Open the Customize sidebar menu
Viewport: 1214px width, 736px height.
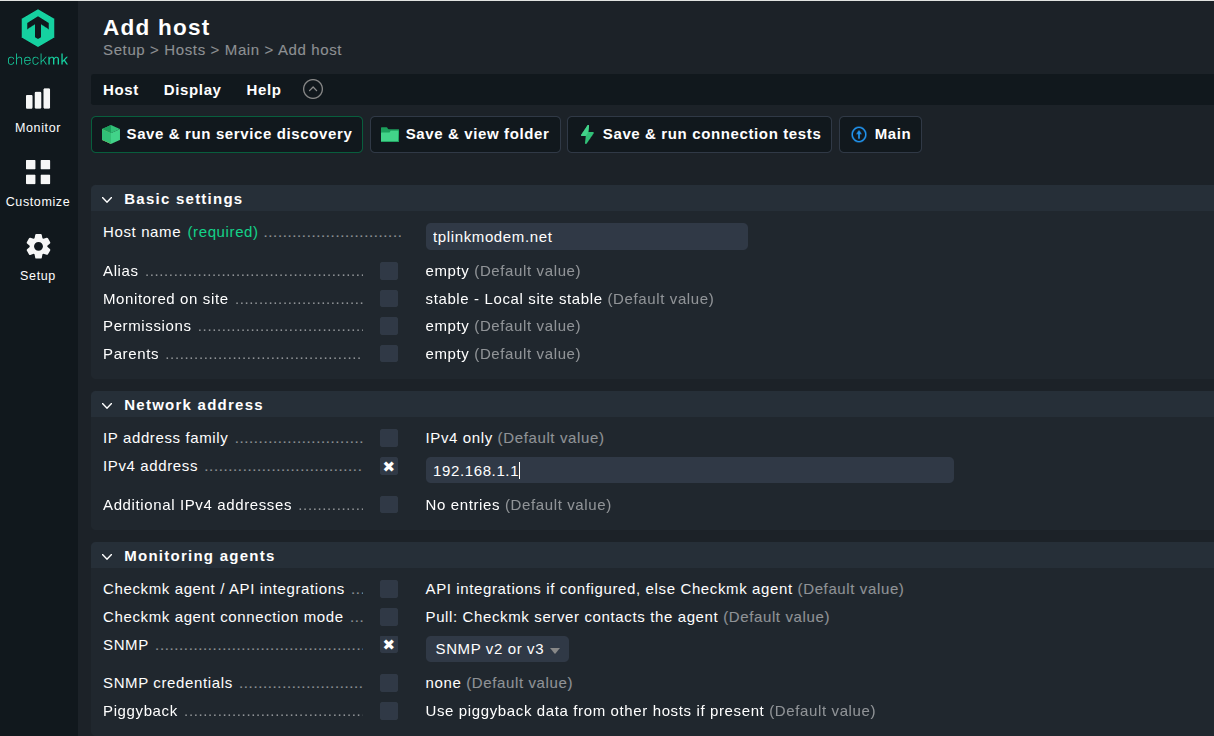point(38,184)
